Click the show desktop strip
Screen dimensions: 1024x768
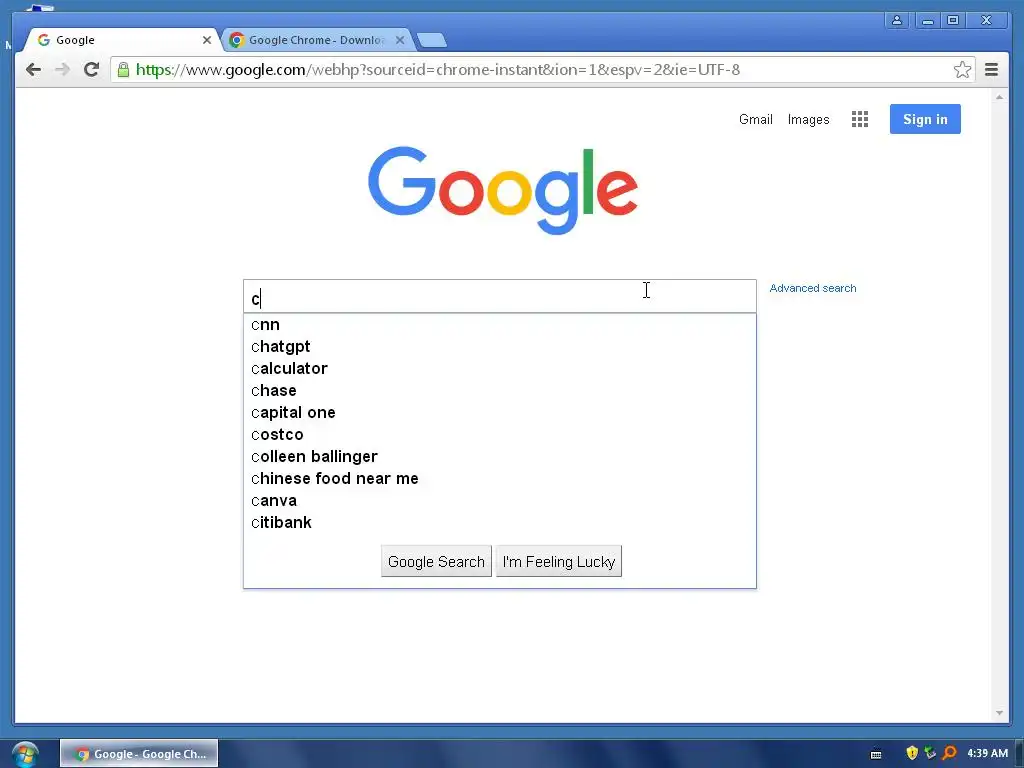(x=1019, y=754)
